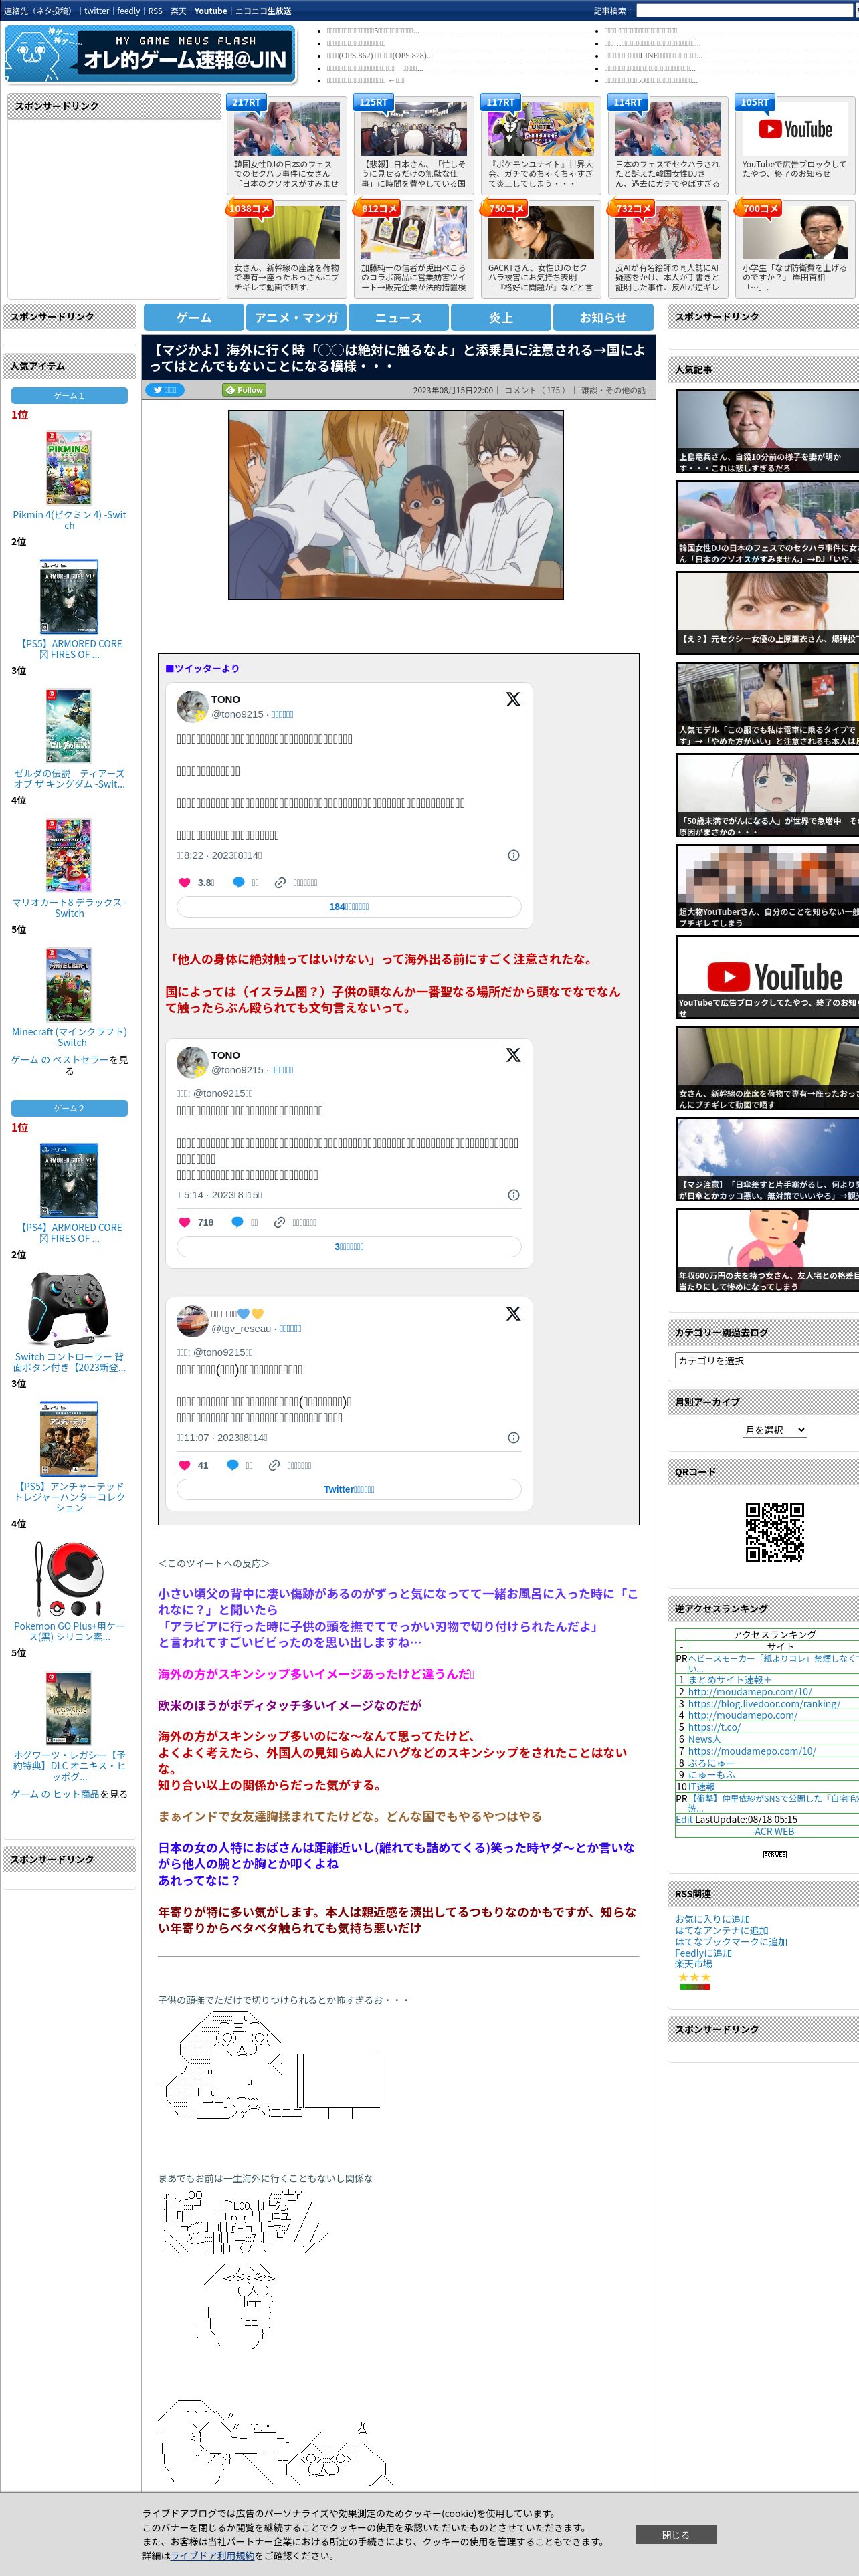Like the tweet showing 718 hearts

pyautogui.click(x=184, y=1222)
